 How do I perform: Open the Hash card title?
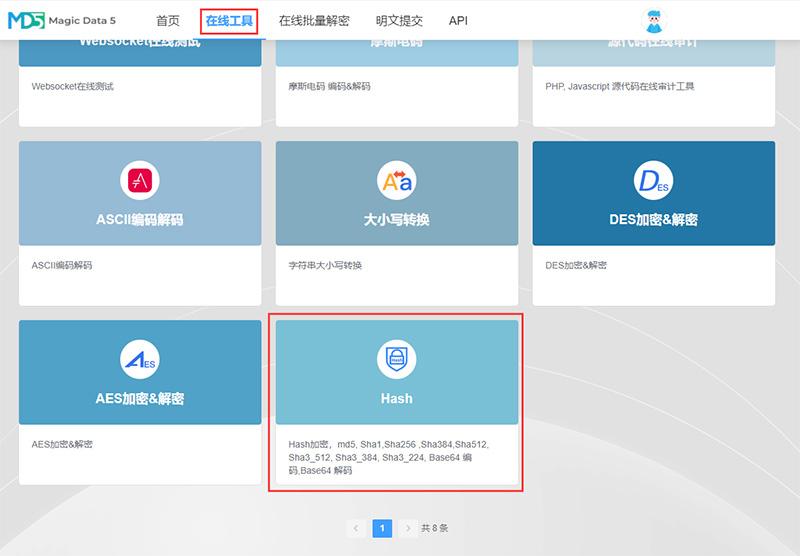396,398
